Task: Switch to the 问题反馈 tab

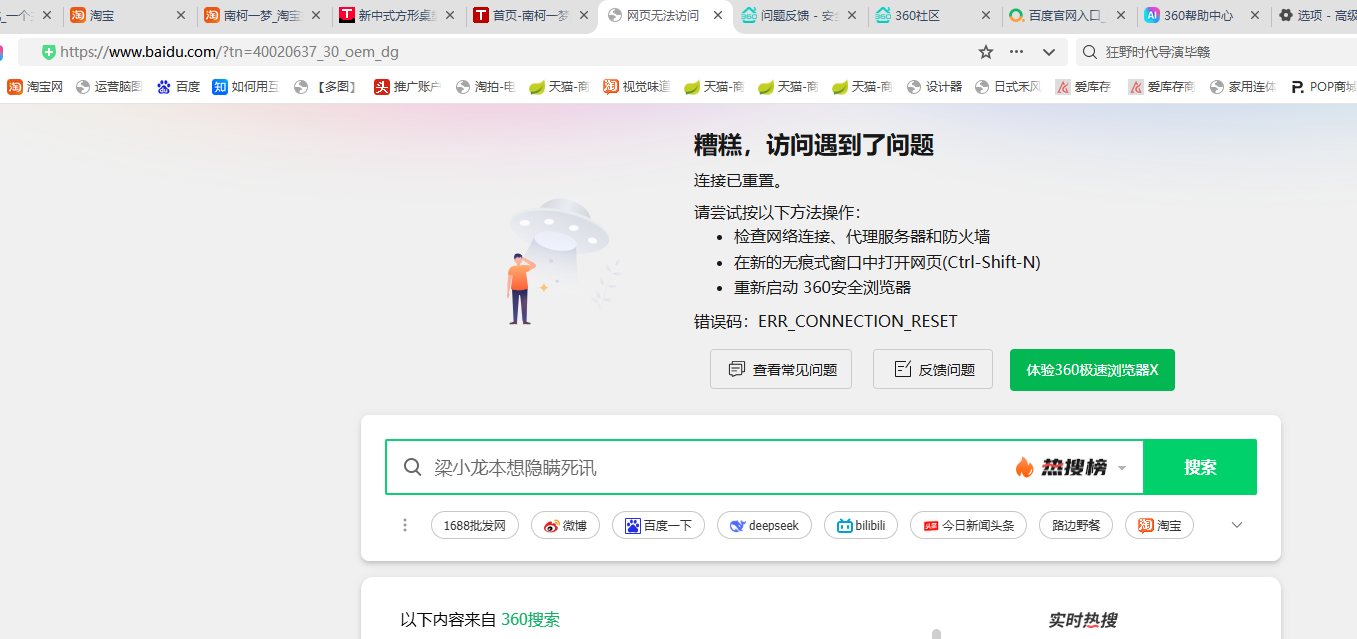Action: [x=799, y=15]
